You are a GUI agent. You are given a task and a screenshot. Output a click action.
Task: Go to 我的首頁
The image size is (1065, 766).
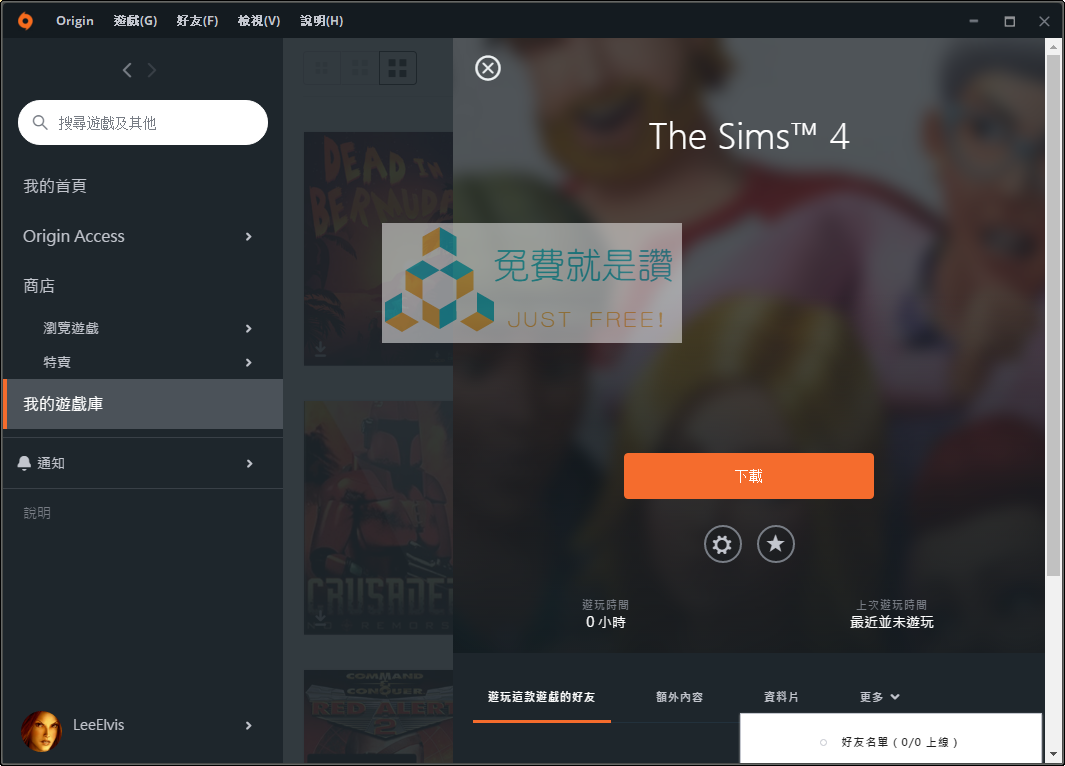click(55, 186)
